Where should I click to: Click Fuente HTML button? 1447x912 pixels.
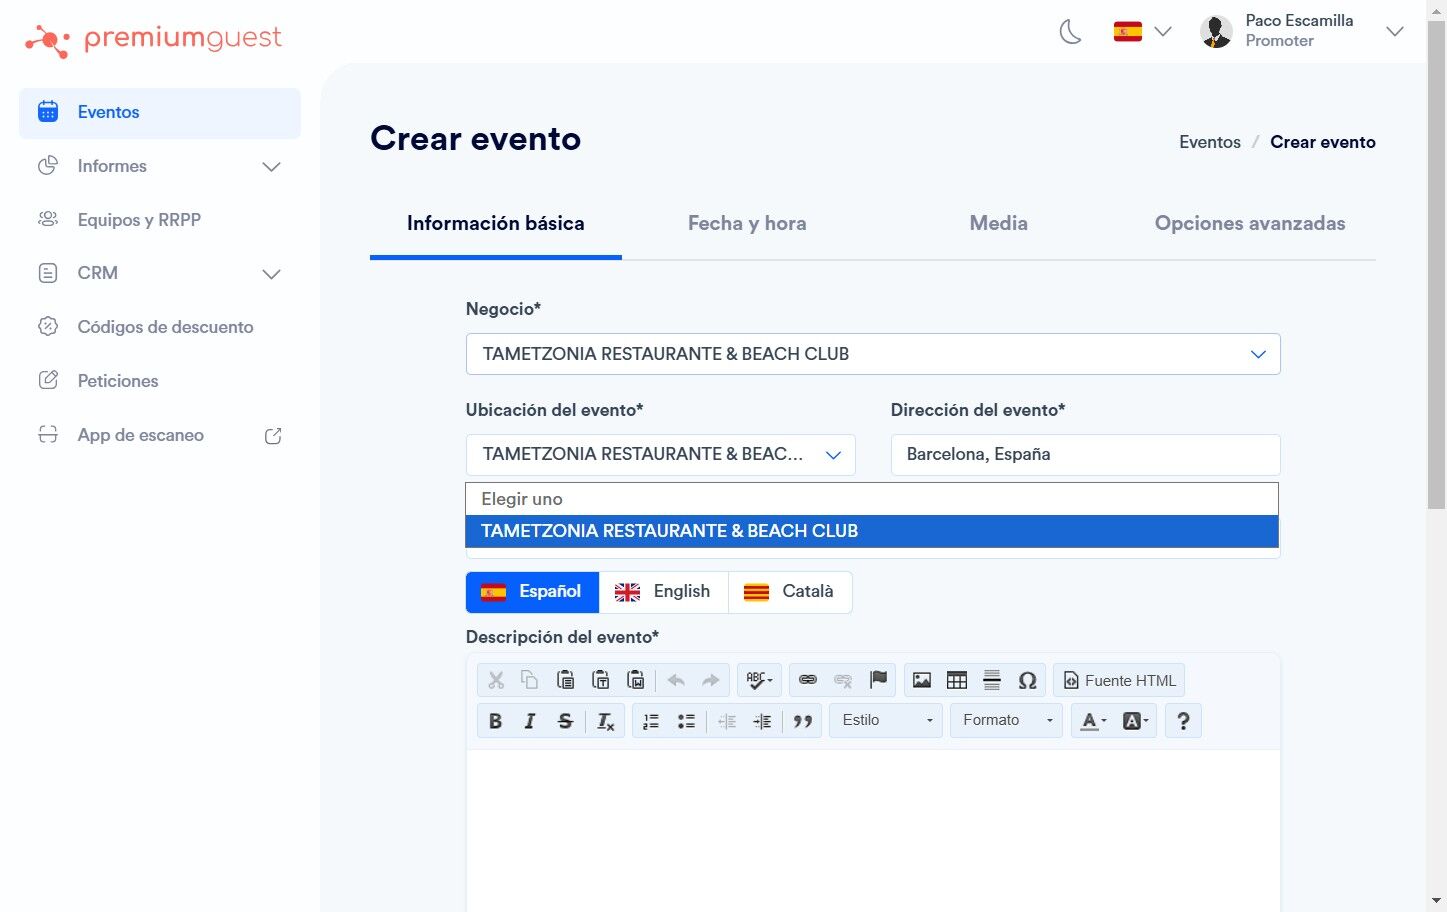pyautogui.click(x=1119, y=680)
